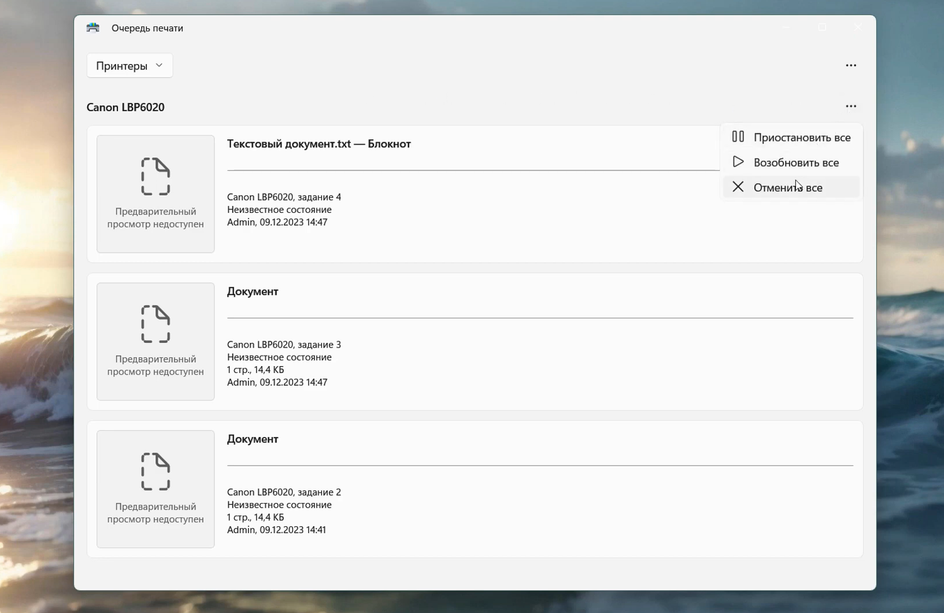Click Admin, 09.12.2023 14:47 in задание 4

pos(277,222)
